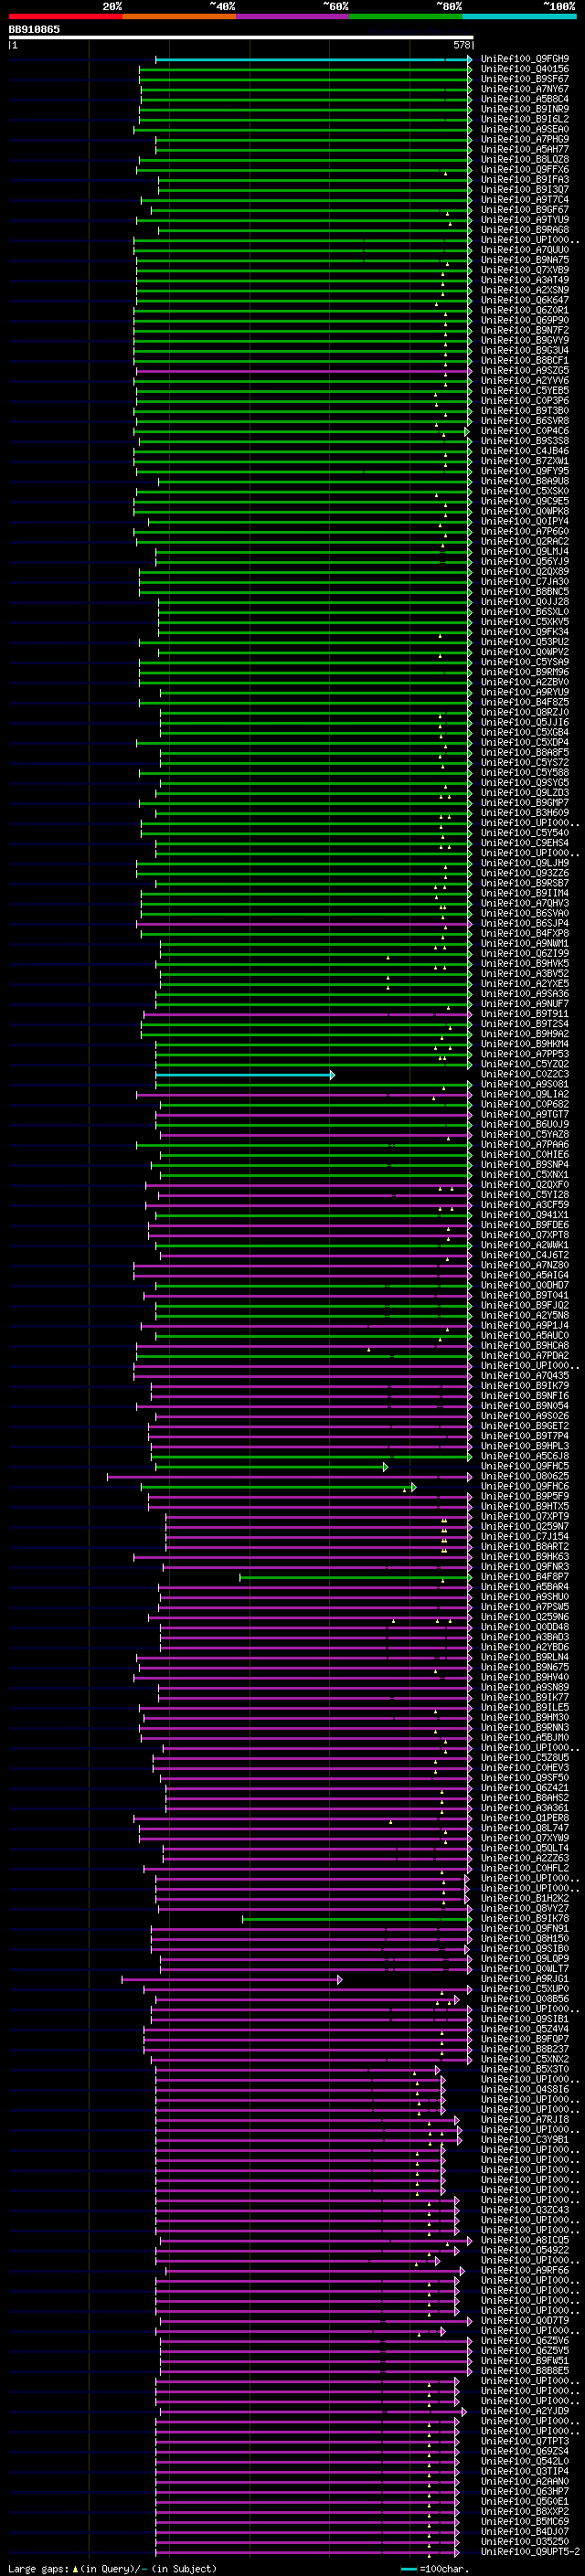Click the orange ~40% identity legend segment
The width and height of the screenshot is (585, 2576).
[179, 17]
